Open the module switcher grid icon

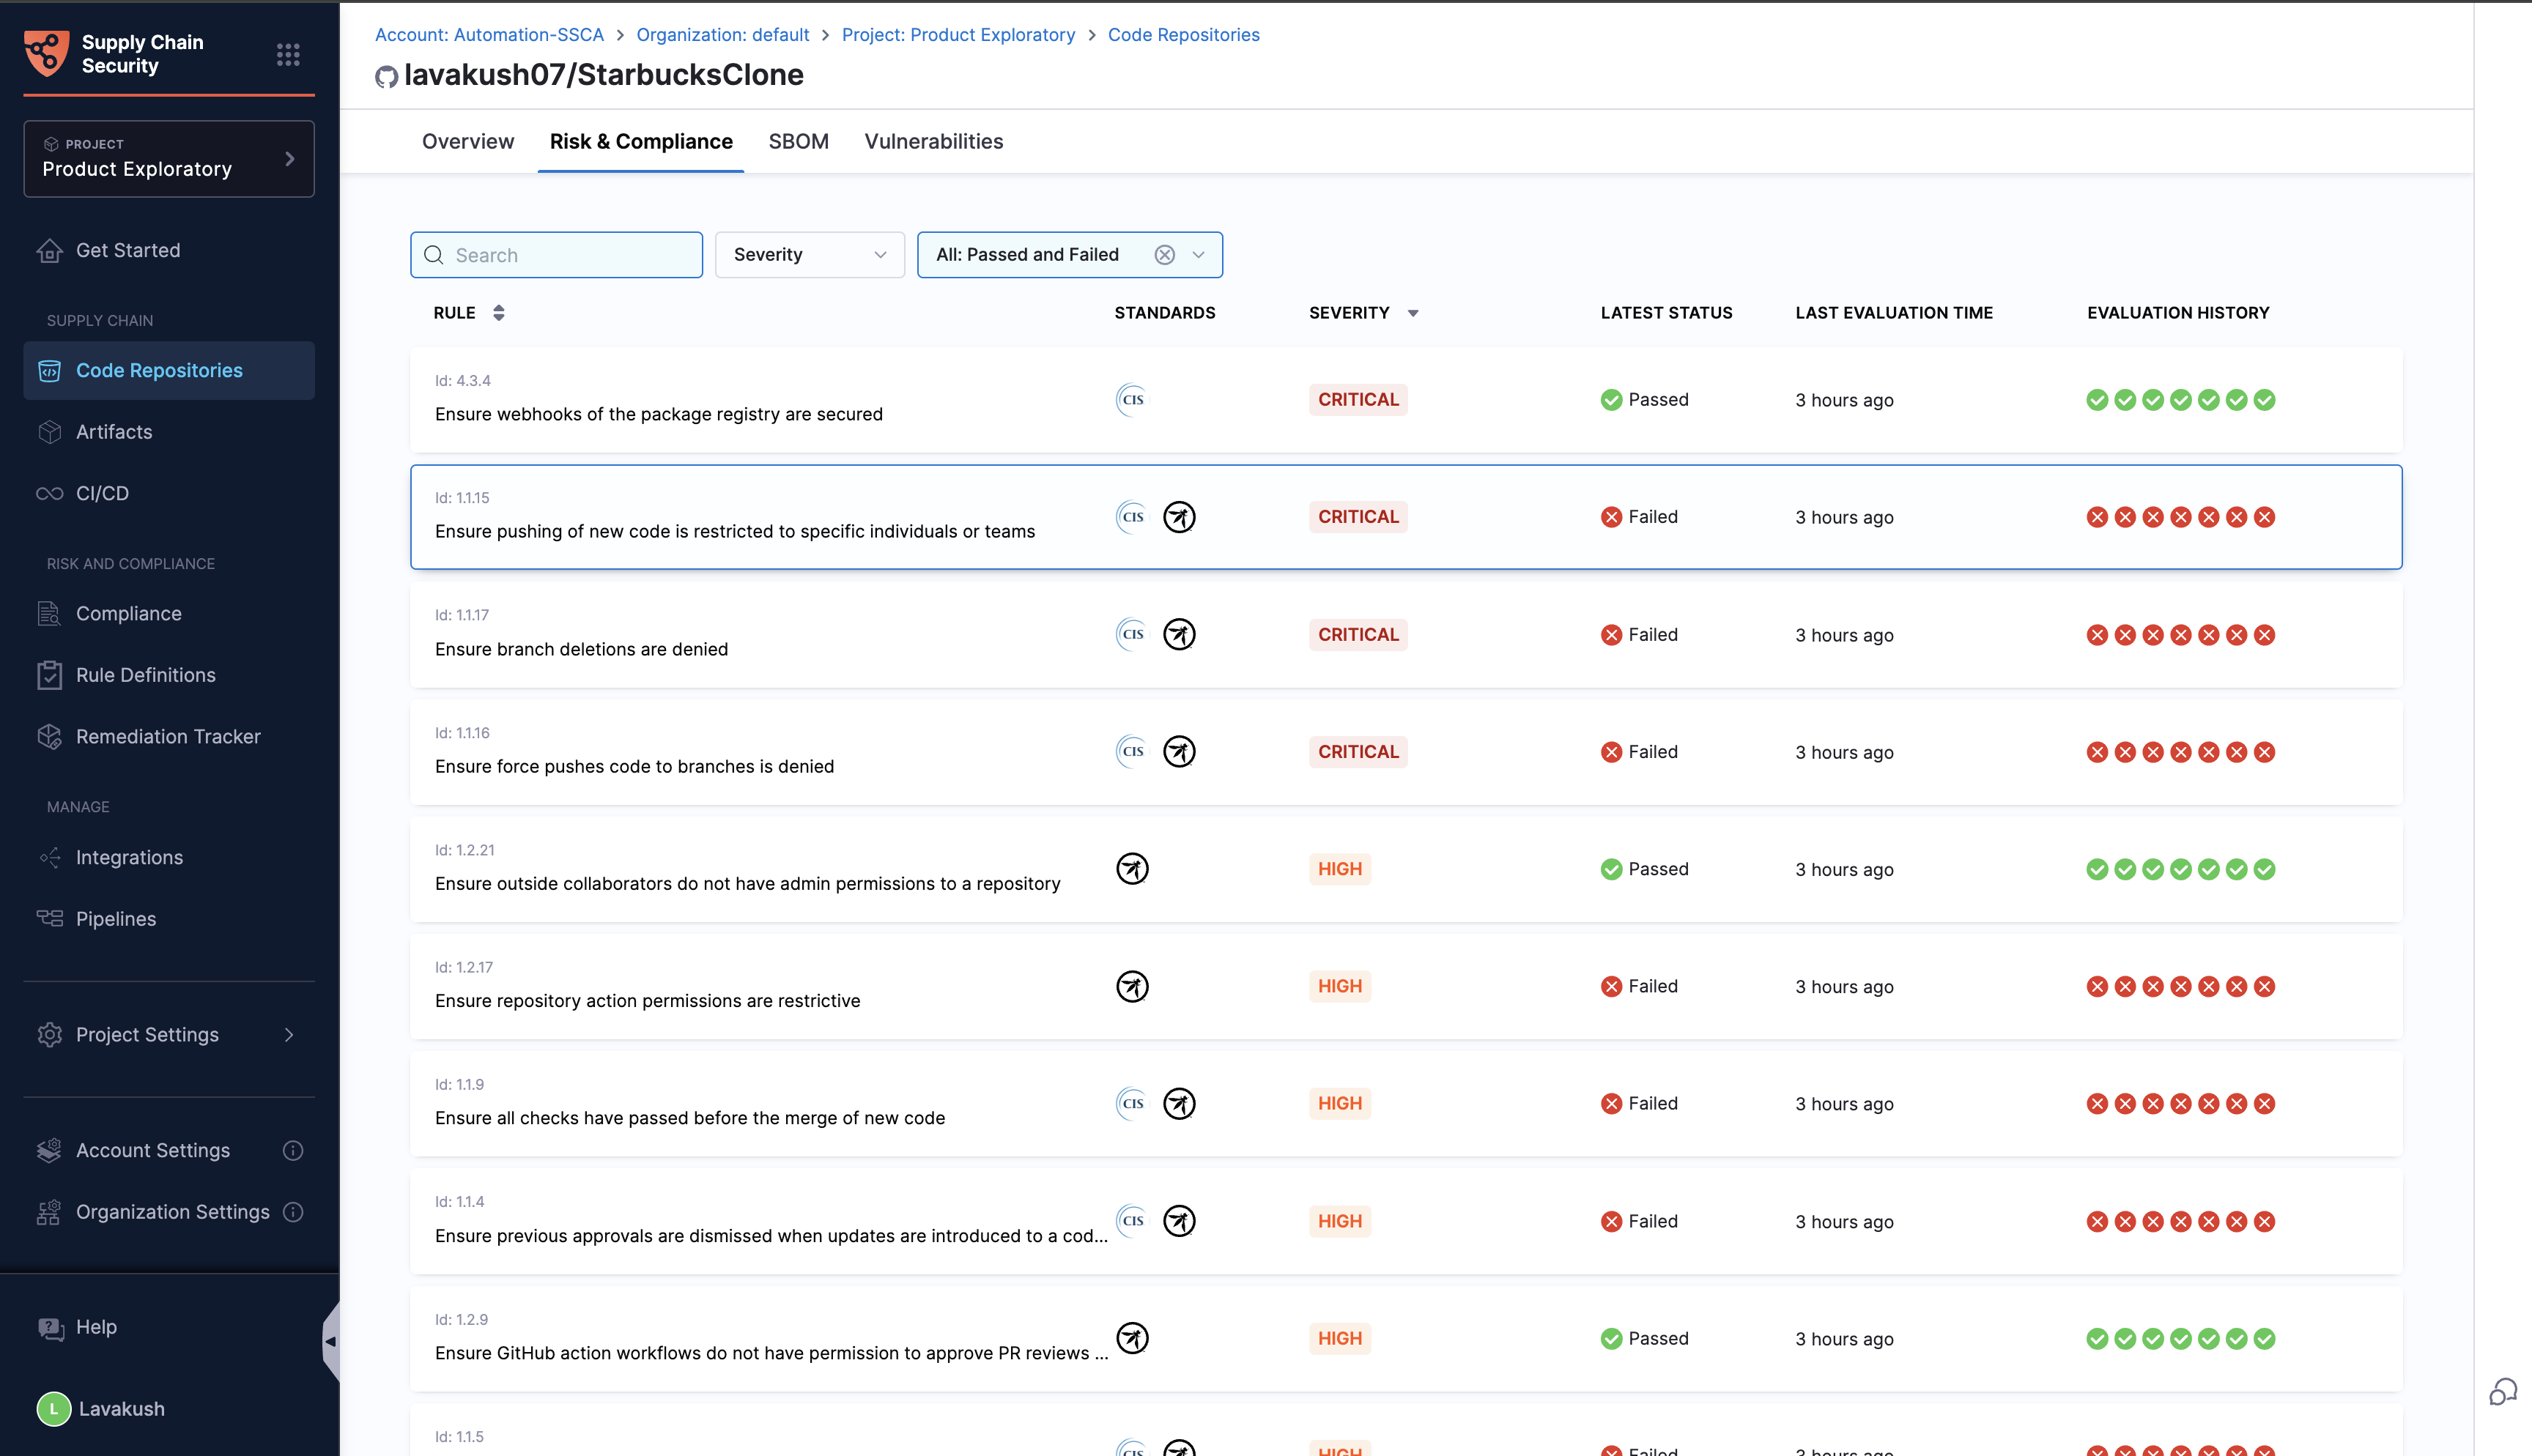288,54
